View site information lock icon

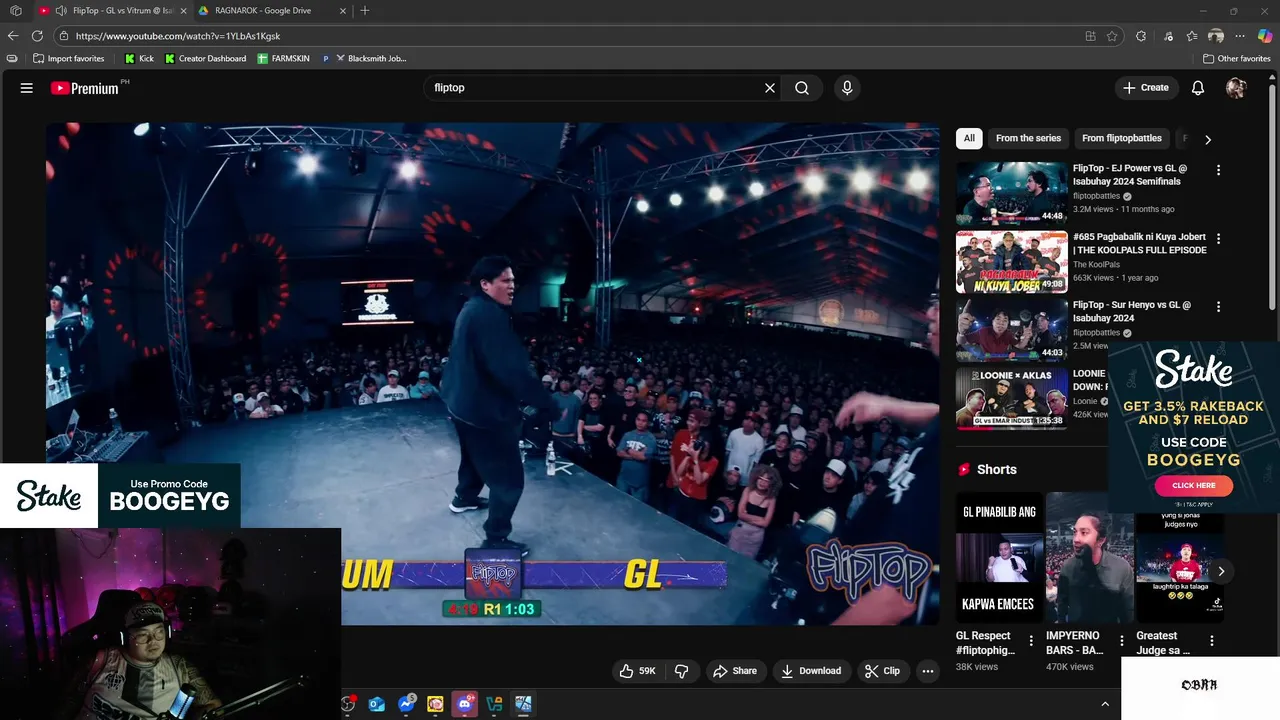coord(64,36)
